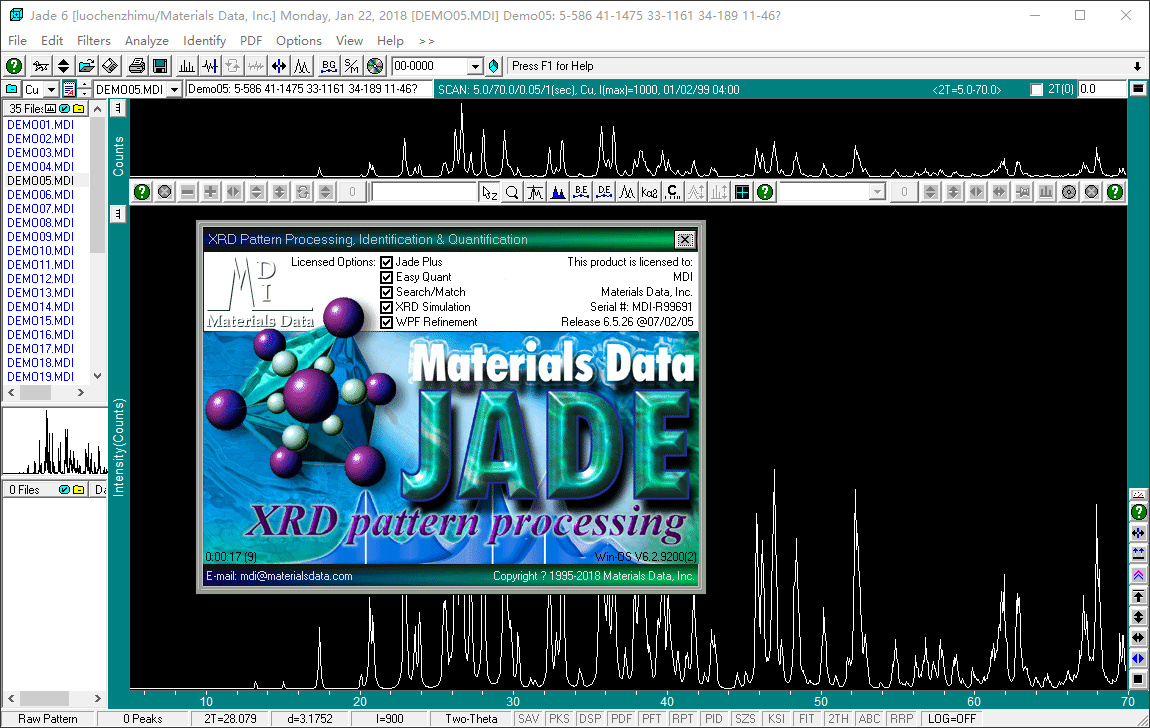The image size is (1150, 728).
Task: Expand the >> more menus chevron
Action: pos(427,41)
